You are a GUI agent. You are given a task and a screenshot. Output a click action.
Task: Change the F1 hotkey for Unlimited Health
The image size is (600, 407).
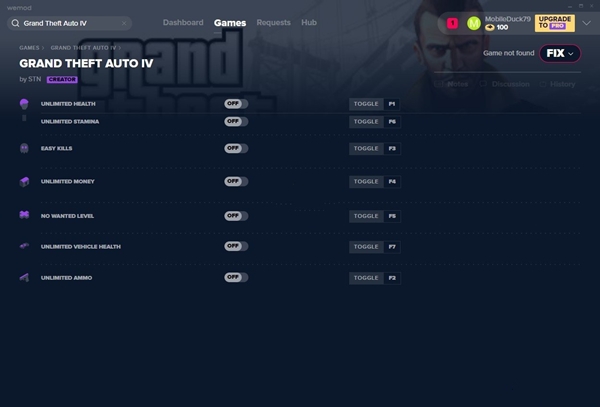[392, 104]
